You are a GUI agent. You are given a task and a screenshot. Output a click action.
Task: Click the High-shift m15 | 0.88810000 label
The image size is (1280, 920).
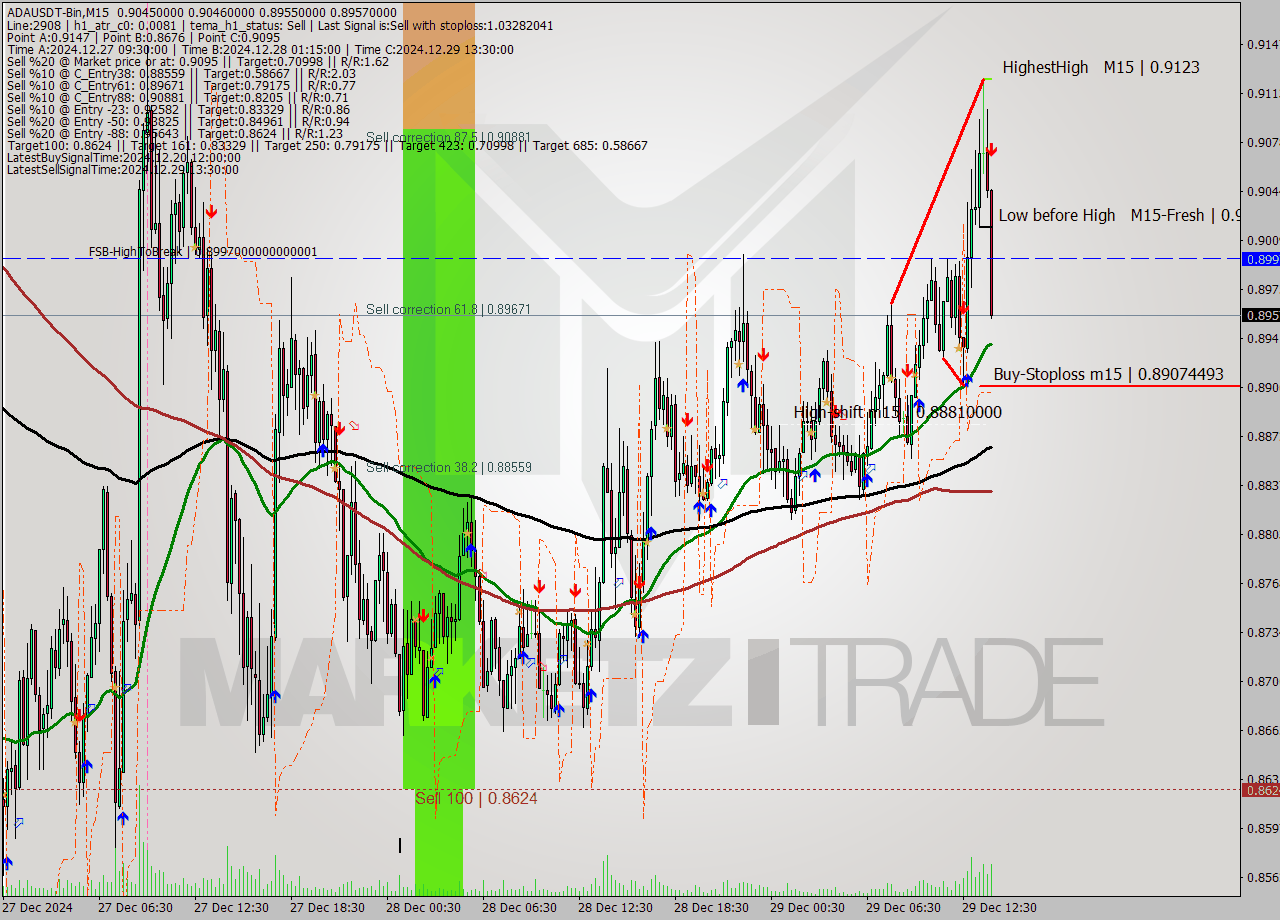(897, 412)
